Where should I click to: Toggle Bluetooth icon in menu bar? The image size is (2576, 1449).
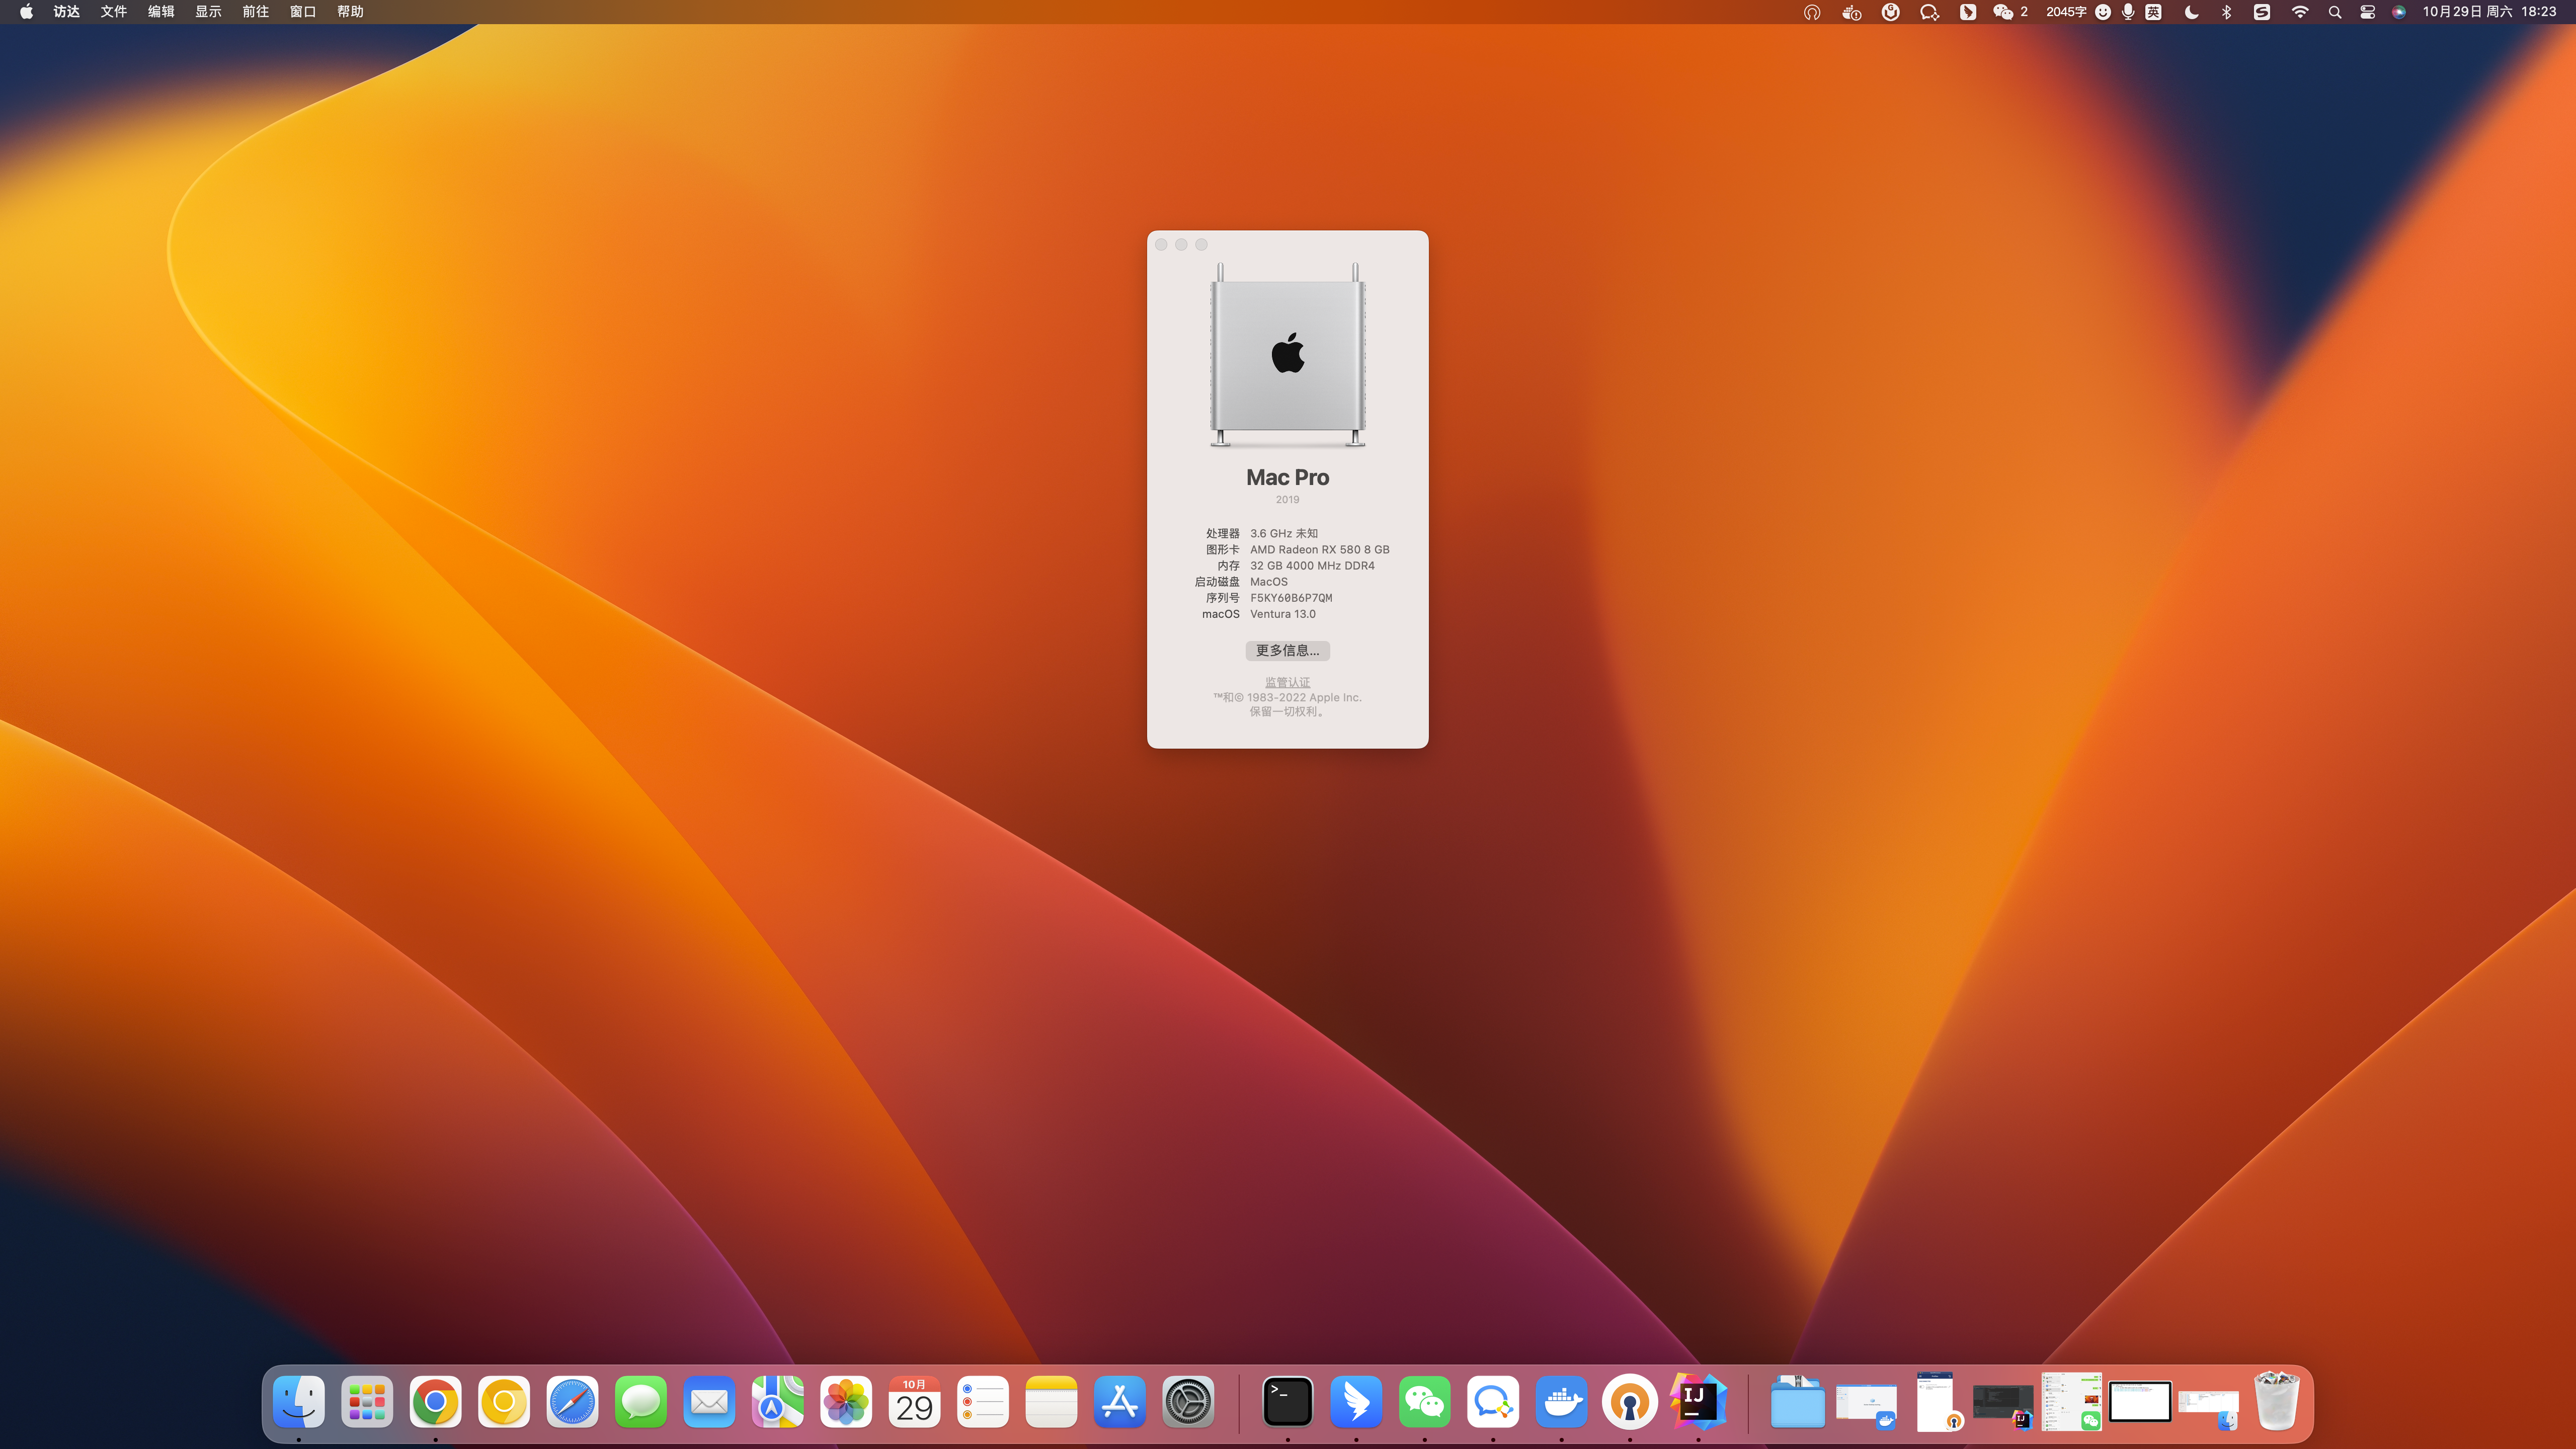2227,12
